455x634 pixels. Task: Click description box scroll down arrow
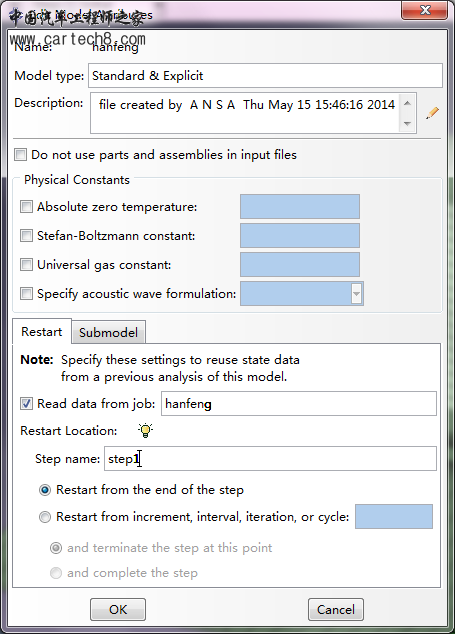(x=407, y=123)
